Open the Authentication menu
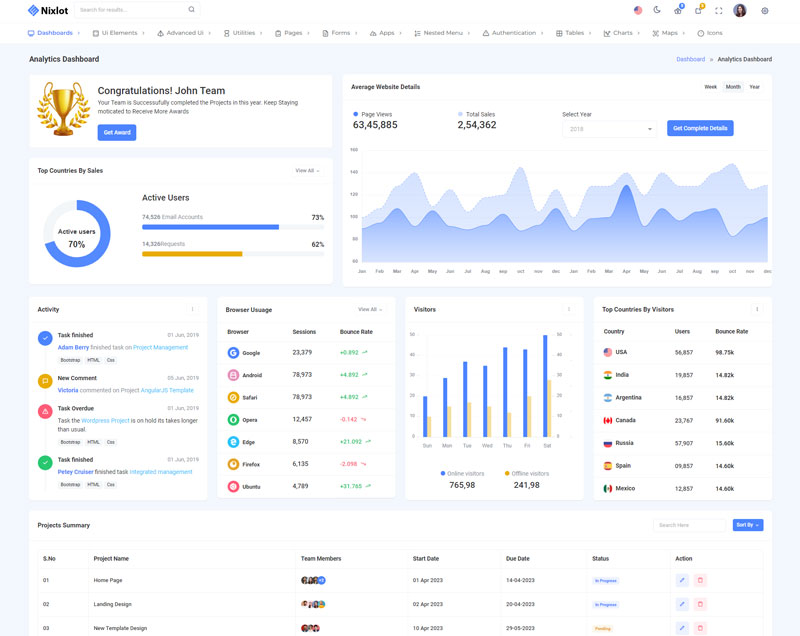This screenshot has height=636, width=800. click(x=513, y=33)
